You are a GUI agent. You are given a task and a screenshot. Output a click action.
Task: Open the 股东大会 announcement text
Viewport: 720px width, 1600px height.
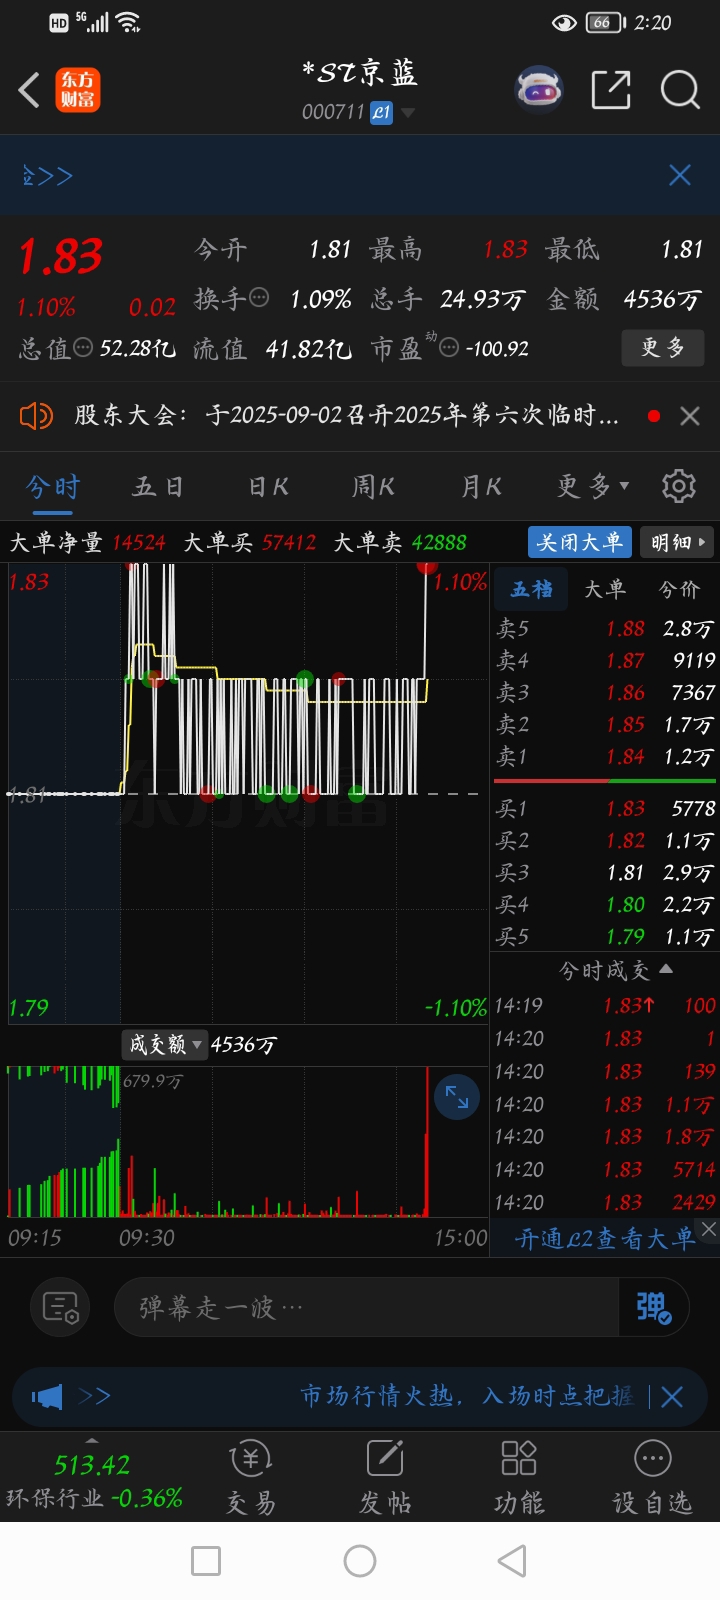346,415
